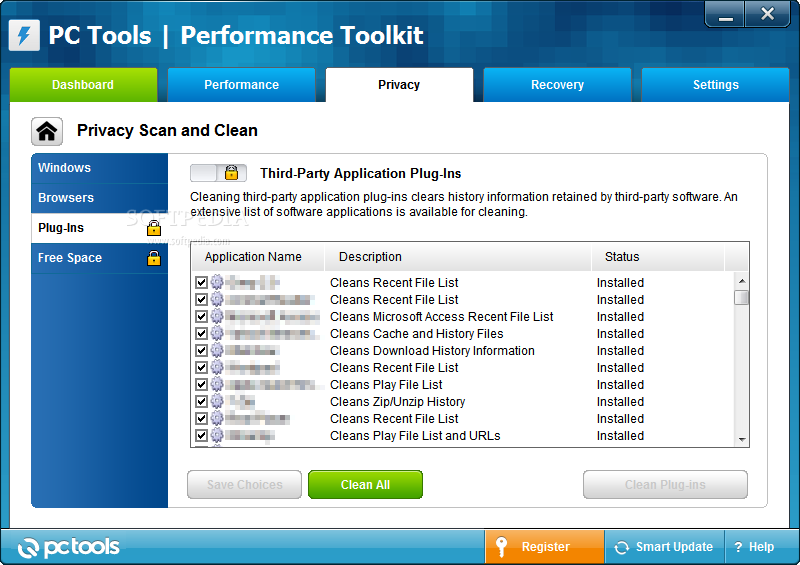Click the 'Cleans Microsoft Access Recent File List' description
Screen dimensions: 800x565
tap(441, 316)
